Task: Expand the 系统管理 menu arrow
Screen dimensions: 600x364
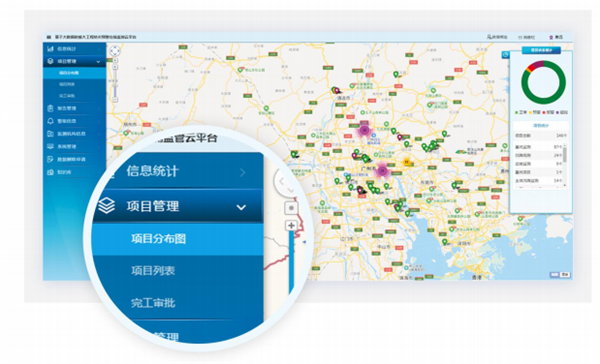Action: coord(98,147)
